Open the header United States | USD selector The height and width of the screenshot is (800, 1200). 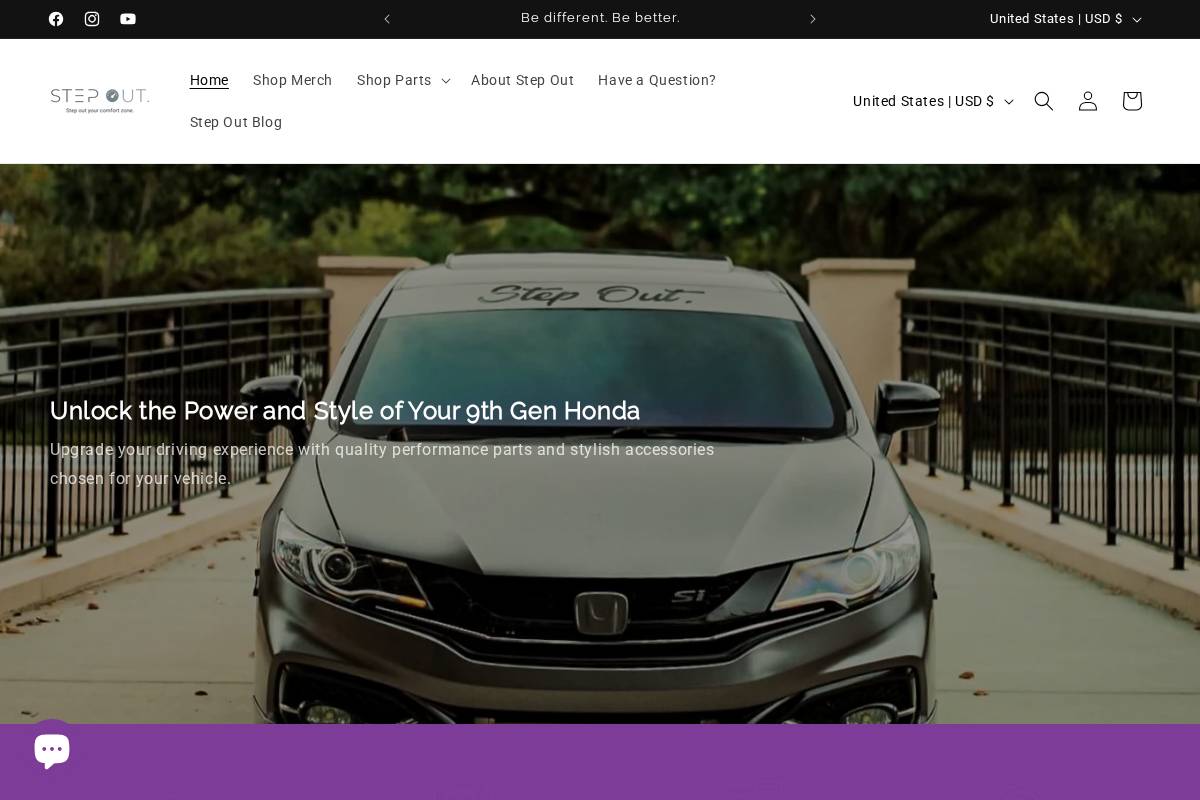[931, 101]
